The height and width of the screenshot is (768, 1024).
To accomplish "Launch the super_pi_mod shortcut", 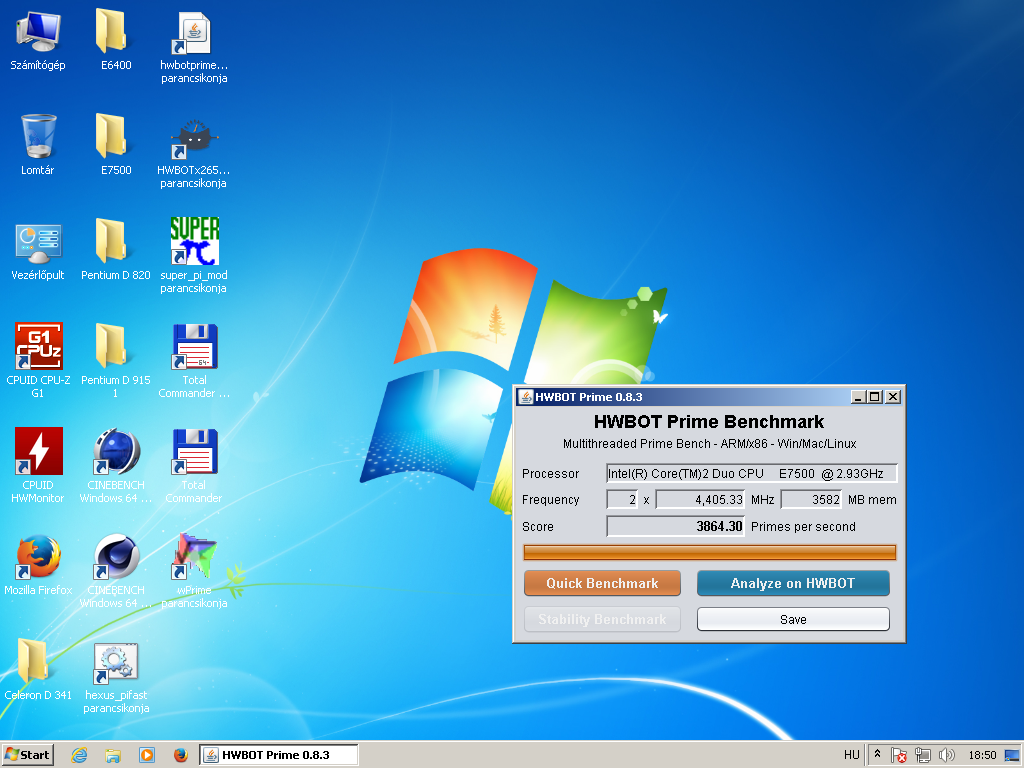I will coord(194,255).
